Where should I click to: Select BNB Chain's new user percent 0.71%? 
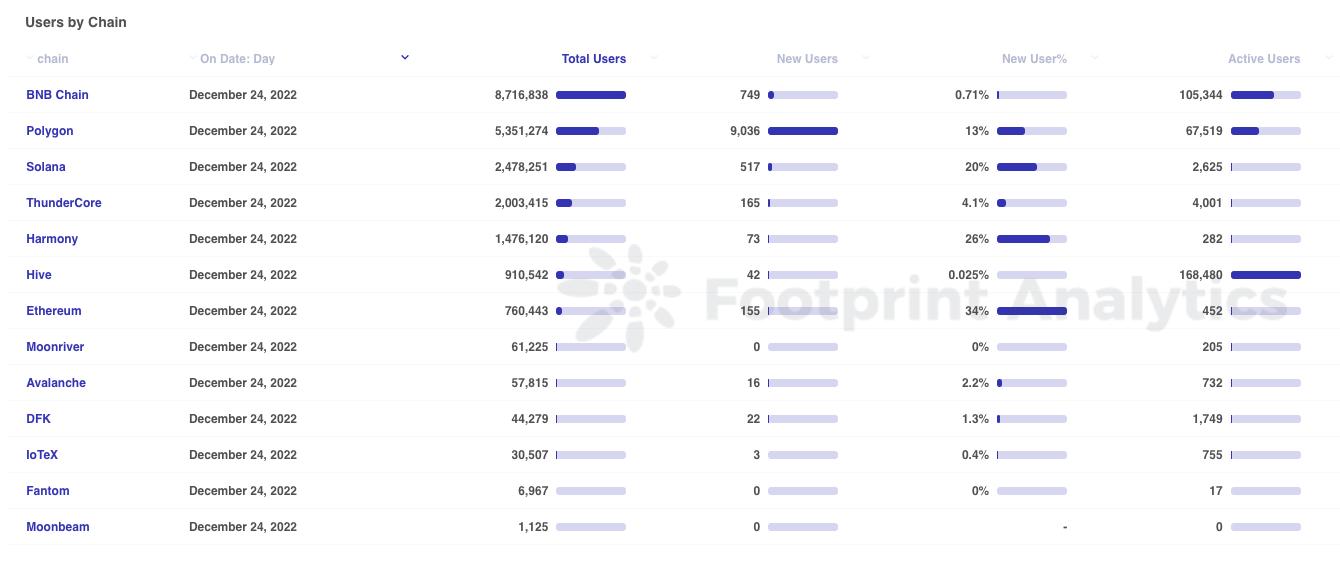click(x=972, y=95)
